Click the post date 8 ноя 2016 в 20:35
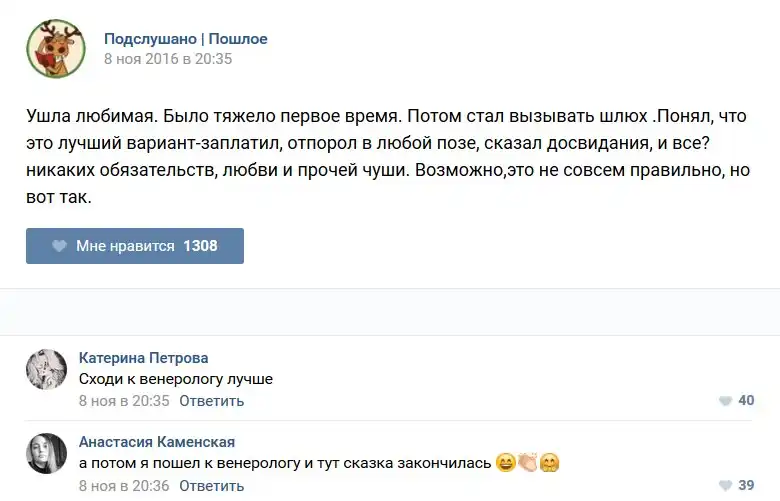This screenshot has height=501, width=780. 168,59
